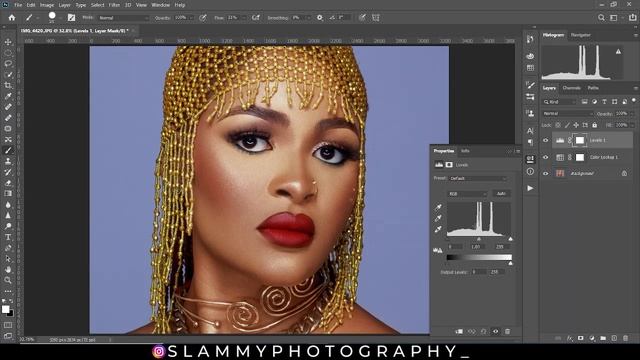The width and height of the screenshot is (640, 360).
Task: Sample image to set gray point eyedropper
Action: tap(438, 218)
